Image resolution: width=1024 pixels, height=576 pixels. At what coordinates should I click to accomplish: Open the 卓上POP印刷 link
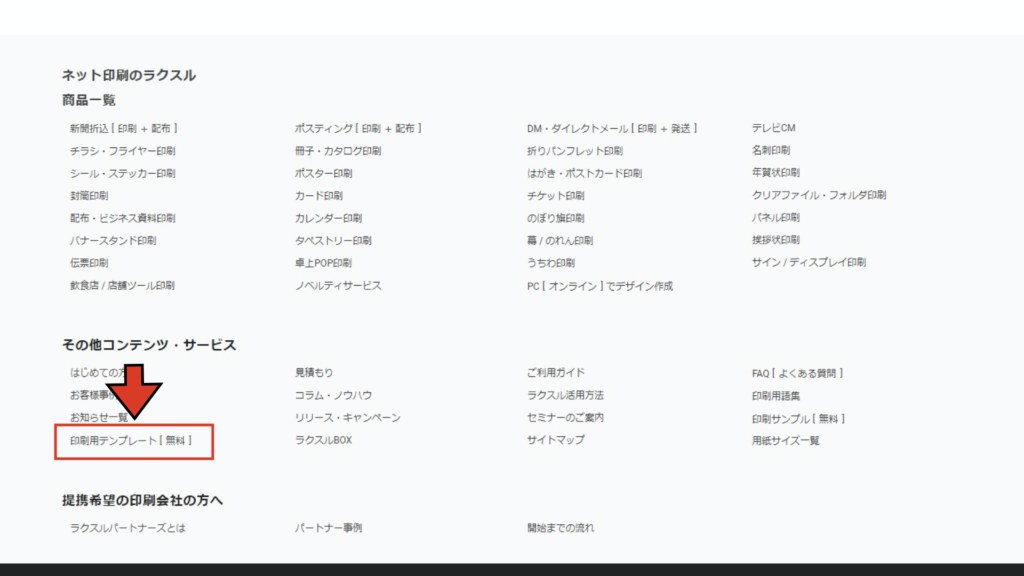coord(323,263)
